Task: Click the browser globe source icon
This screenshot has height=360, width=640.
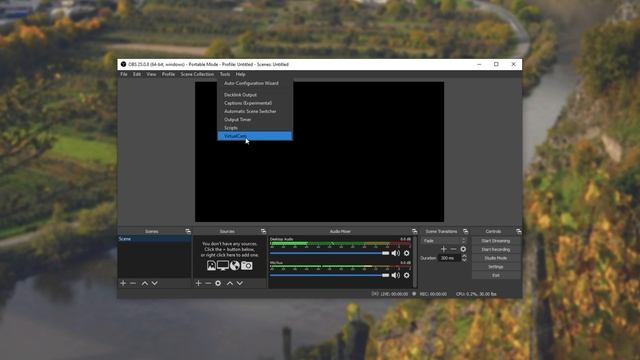Action: coord(235,266)
